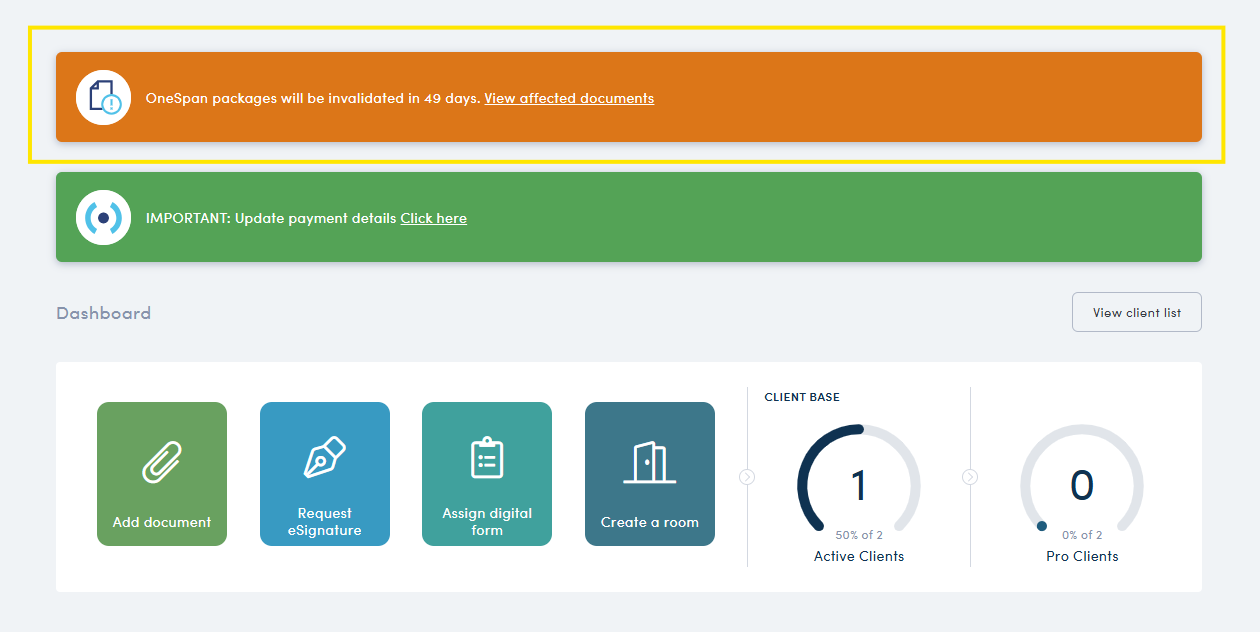
Task: Select the Add document tile
Action: pyautogui.click(x=162, y=474)
